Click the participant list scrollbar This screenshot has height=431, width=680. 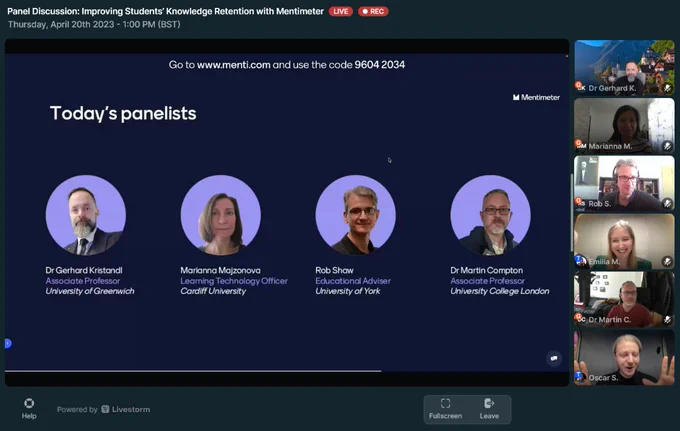[x=572, y=213]
